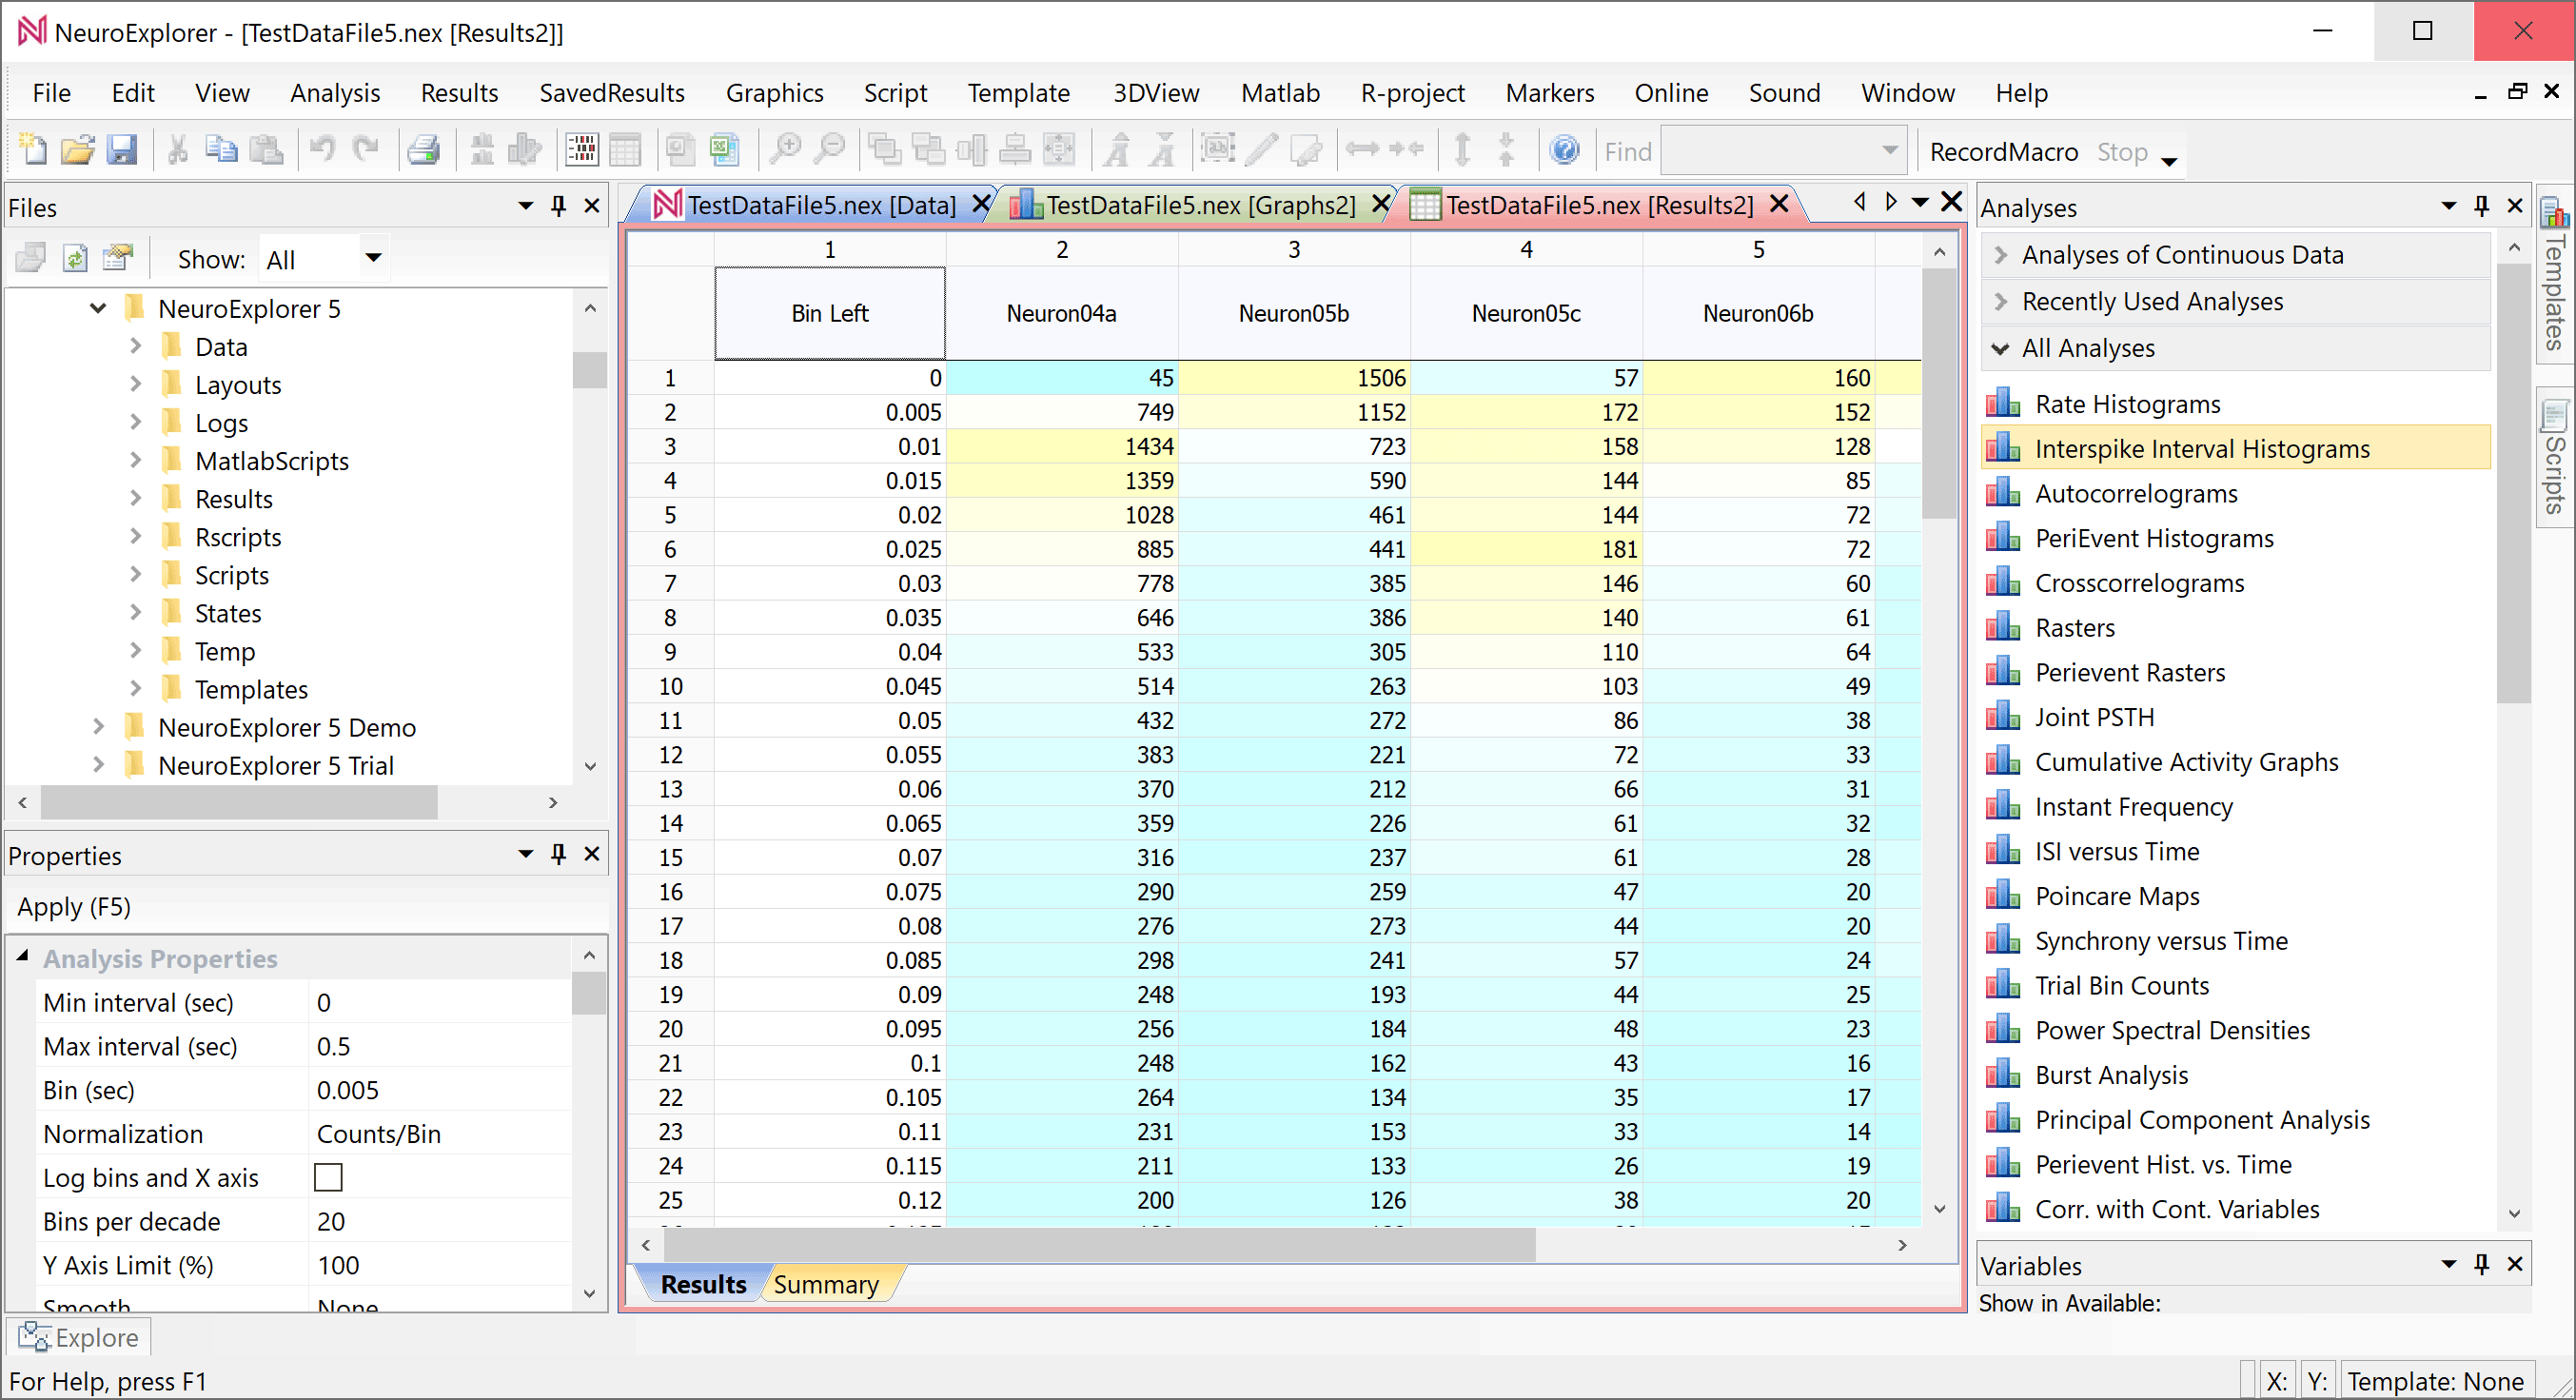Viewport: 2576px width, 1400px height.
Task: Click the results table grid toolbar icon
Action: coord(625,150)
